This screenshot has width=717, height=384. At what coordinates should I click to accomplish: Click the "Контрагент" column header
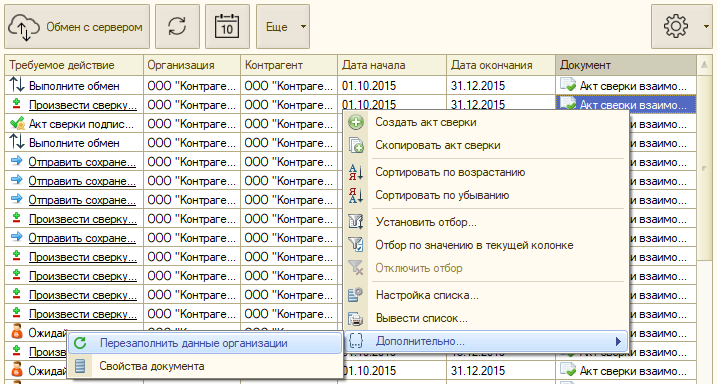289,65
